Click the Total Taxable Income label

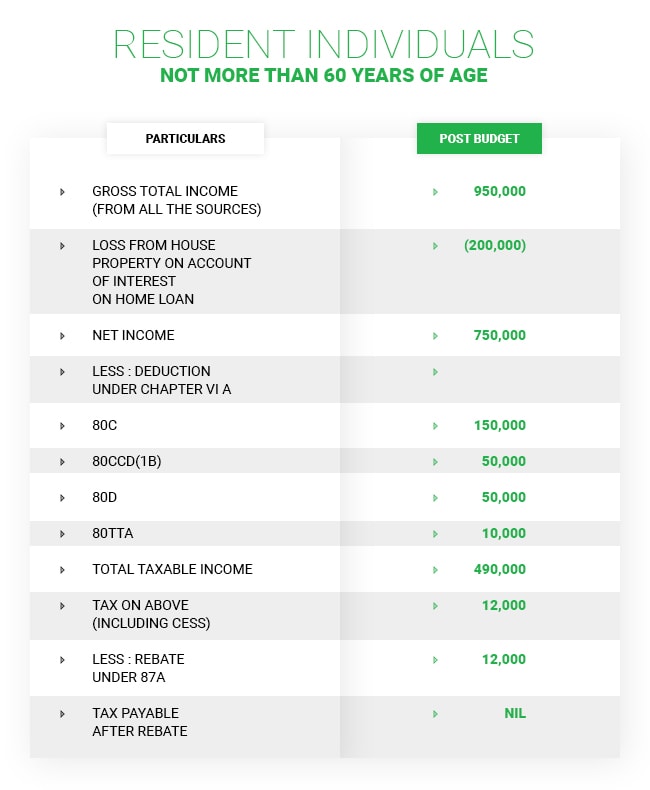pyautogui.click(x=172, y=570)
